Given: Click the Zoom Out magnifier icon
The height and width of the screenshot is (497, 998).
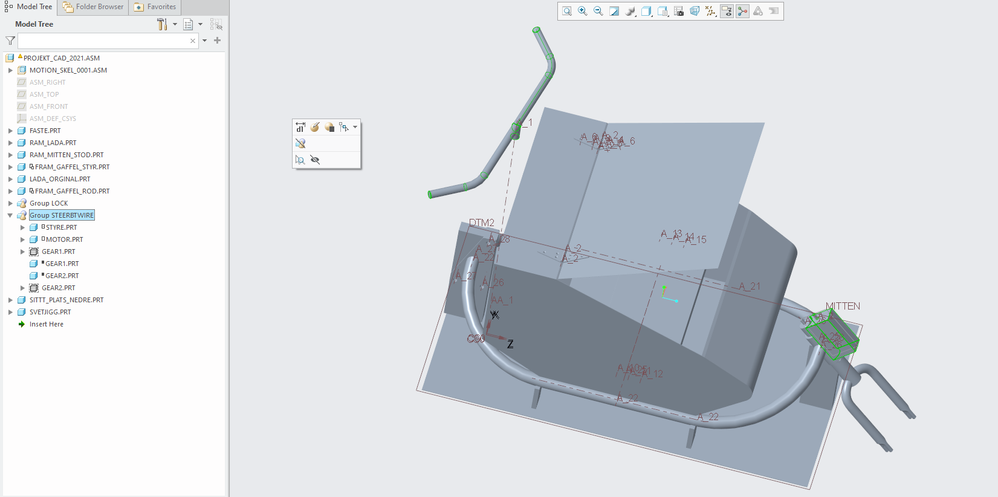Looking at the screenshot, I should pos(598,12).
